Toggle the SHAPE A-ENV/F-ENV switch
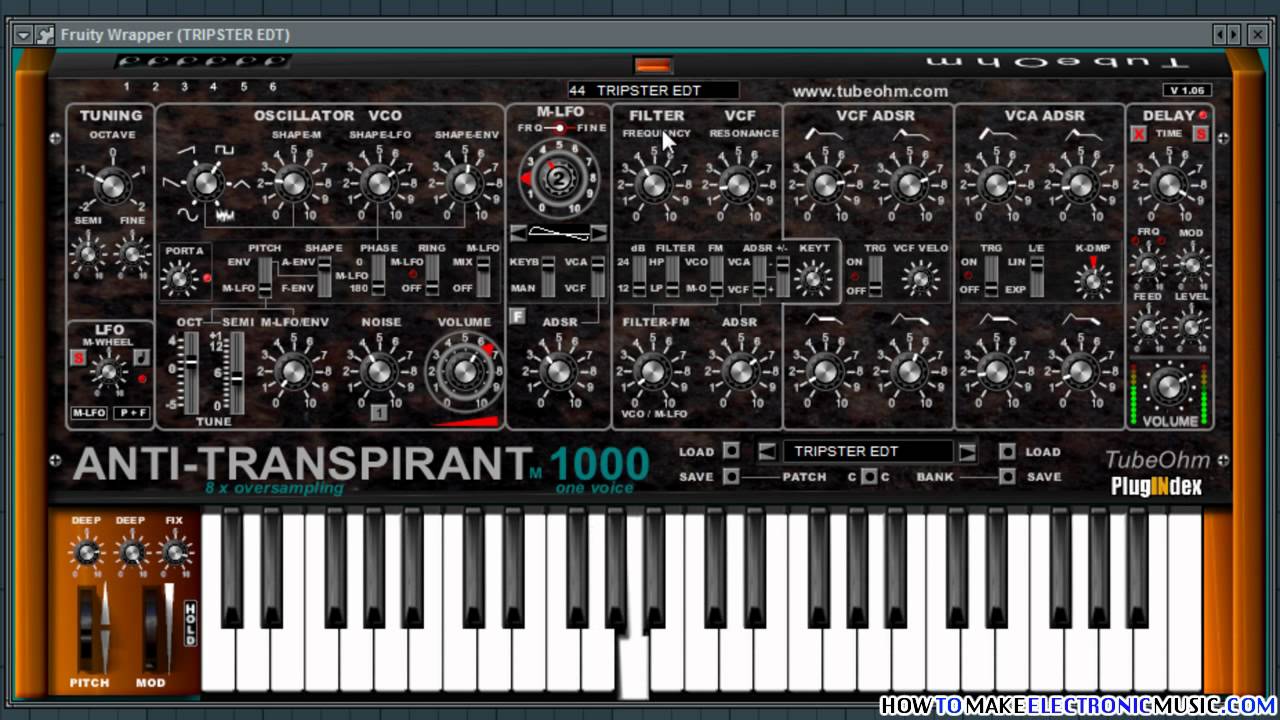Image resolution: width=1280 pixels, height=720 pixels. 323,276
